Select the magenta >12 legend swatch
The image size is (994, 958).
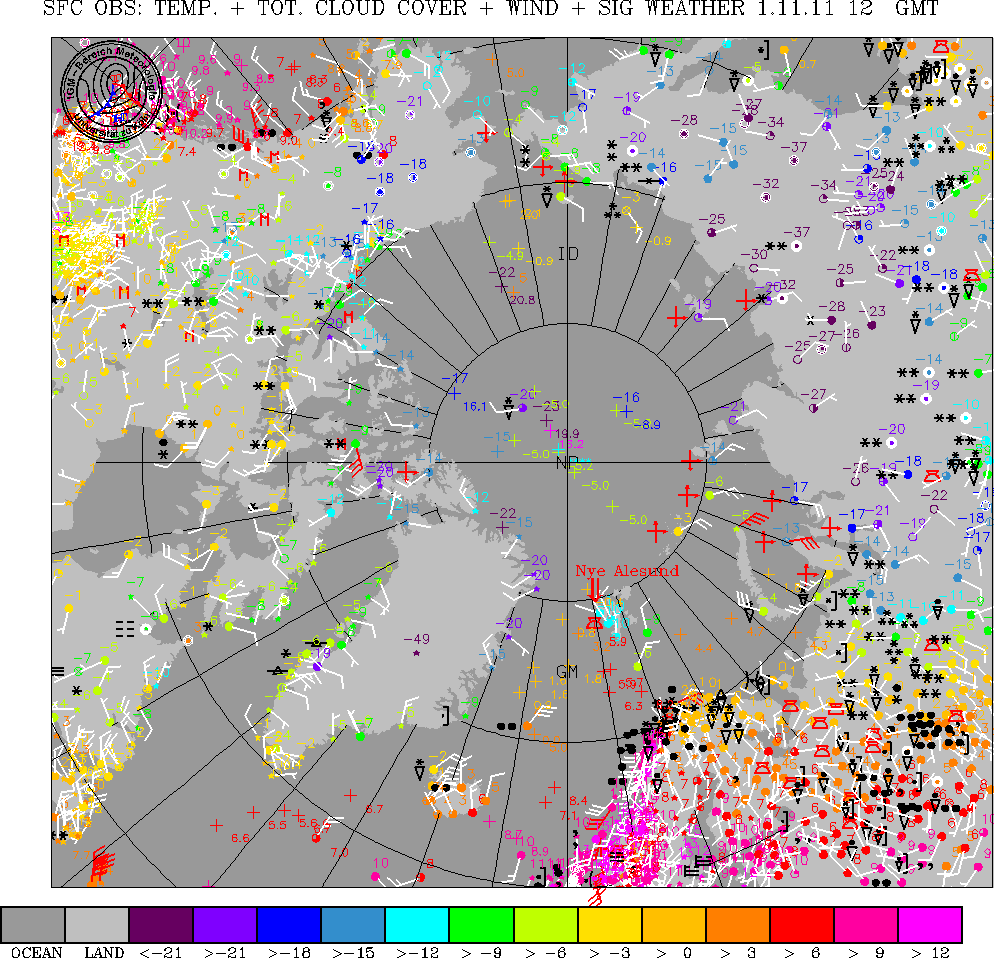click(x=930, y=925)
